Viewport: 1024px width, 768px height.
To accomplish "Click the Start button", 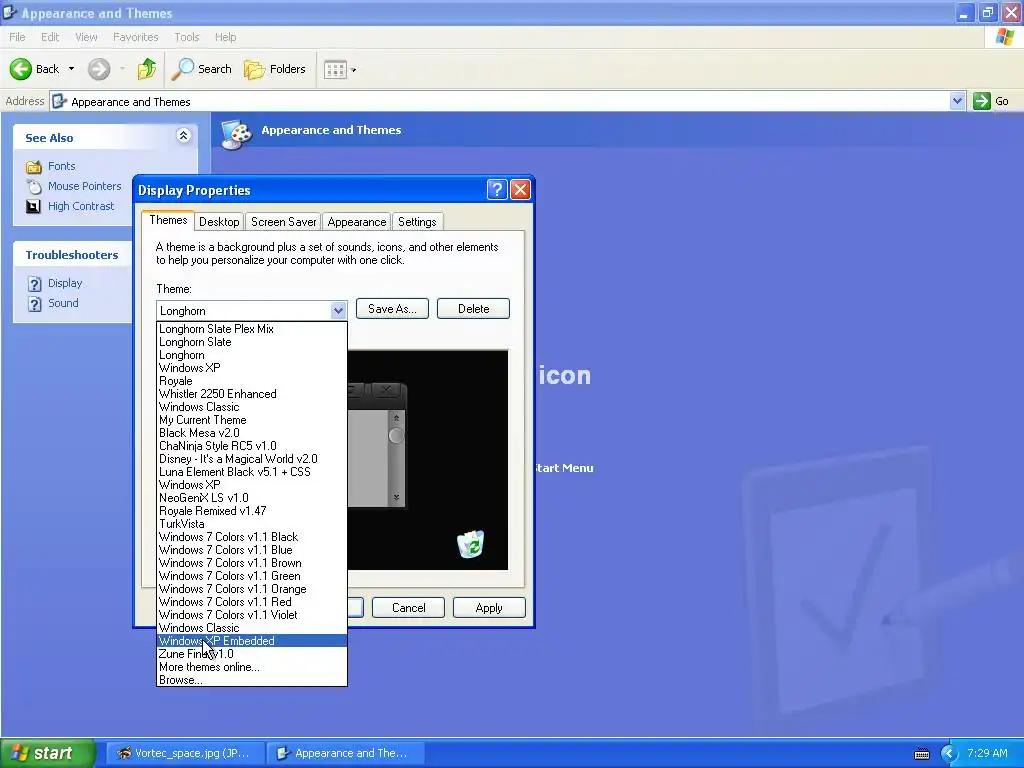I will [47, 753].
